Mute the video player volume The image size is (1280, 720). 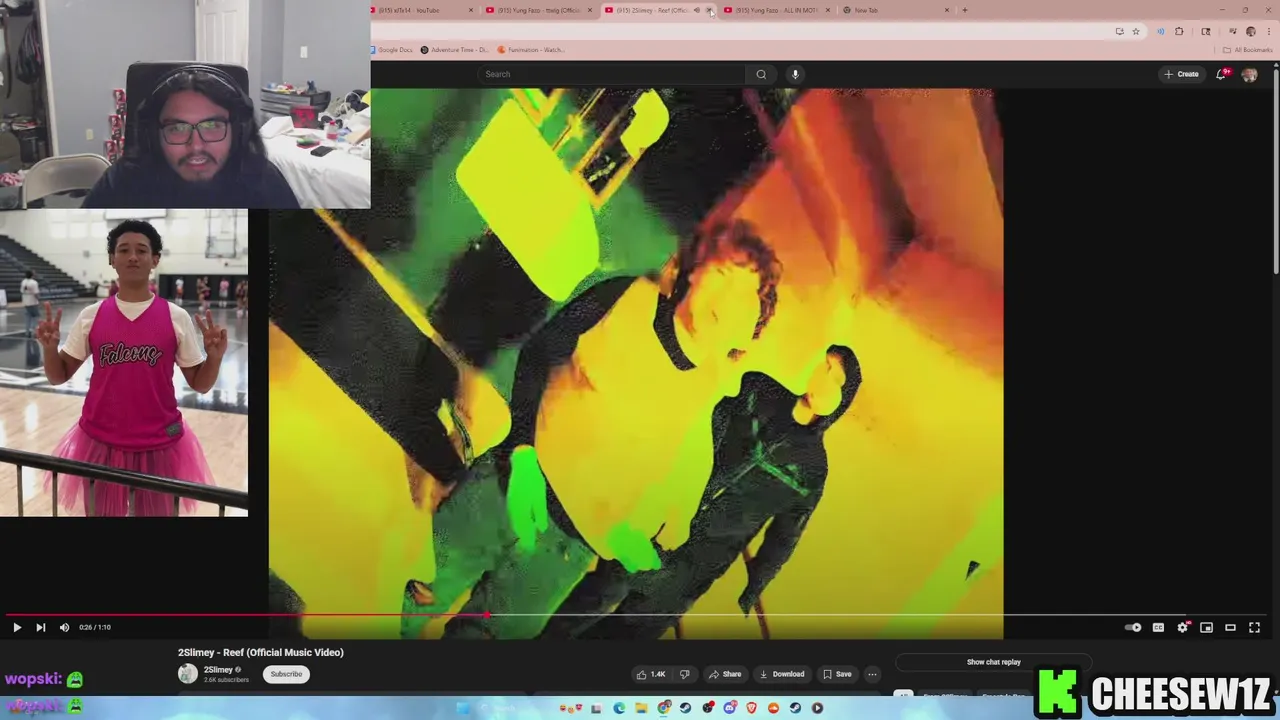tap(64, 627)
